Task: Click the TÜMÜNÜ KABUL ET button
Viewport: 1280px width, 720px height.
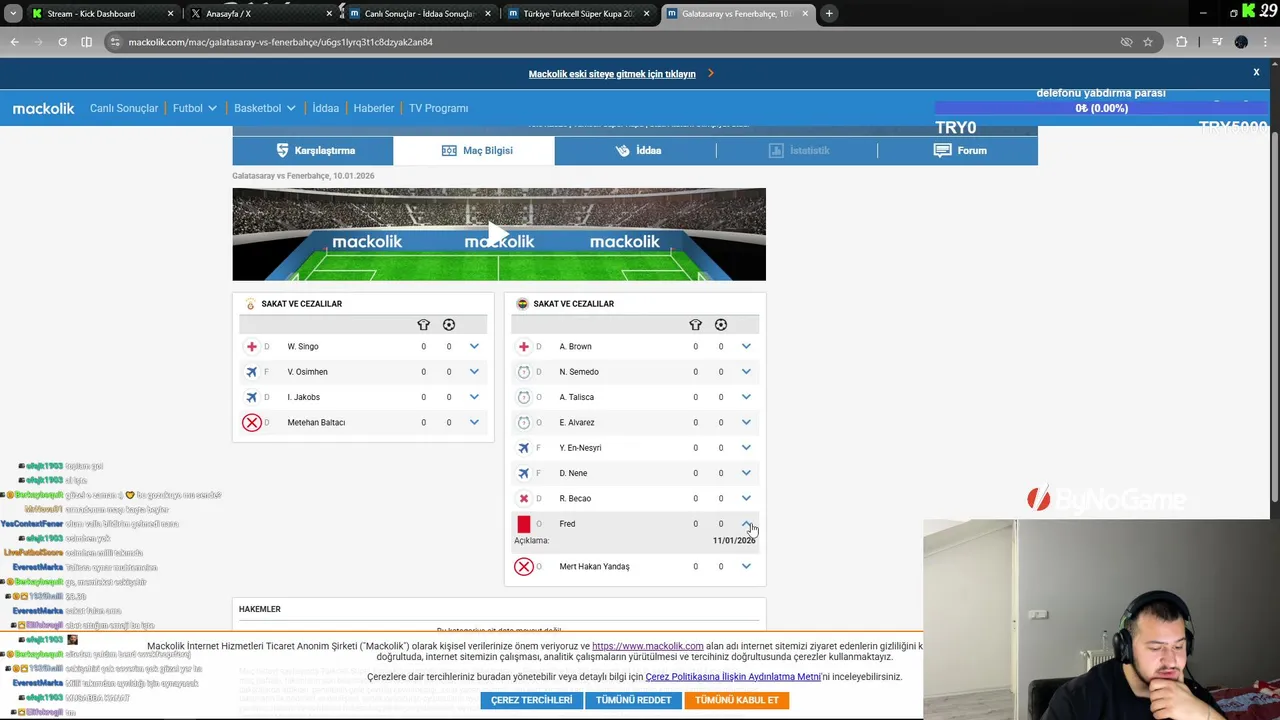Action: tap(737, 700)
